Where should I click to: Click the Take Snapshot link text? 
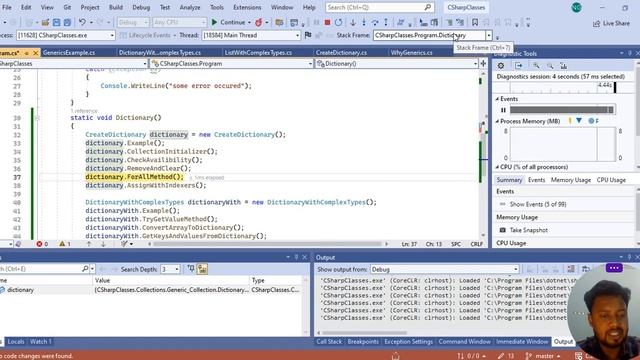click(529, 230)
